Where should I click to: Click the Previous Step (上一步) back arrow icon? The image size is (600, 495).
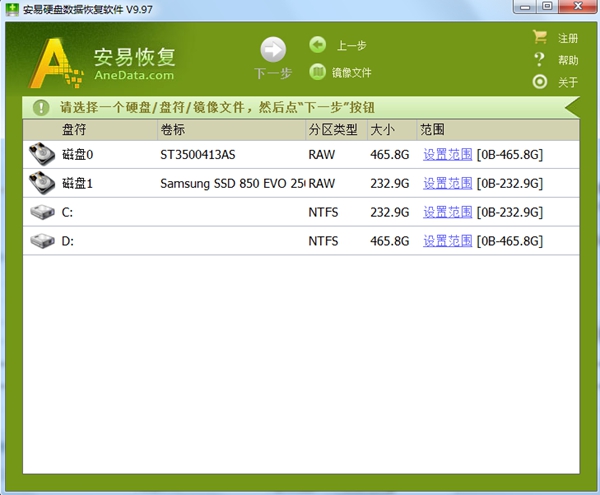click(318, 44)
